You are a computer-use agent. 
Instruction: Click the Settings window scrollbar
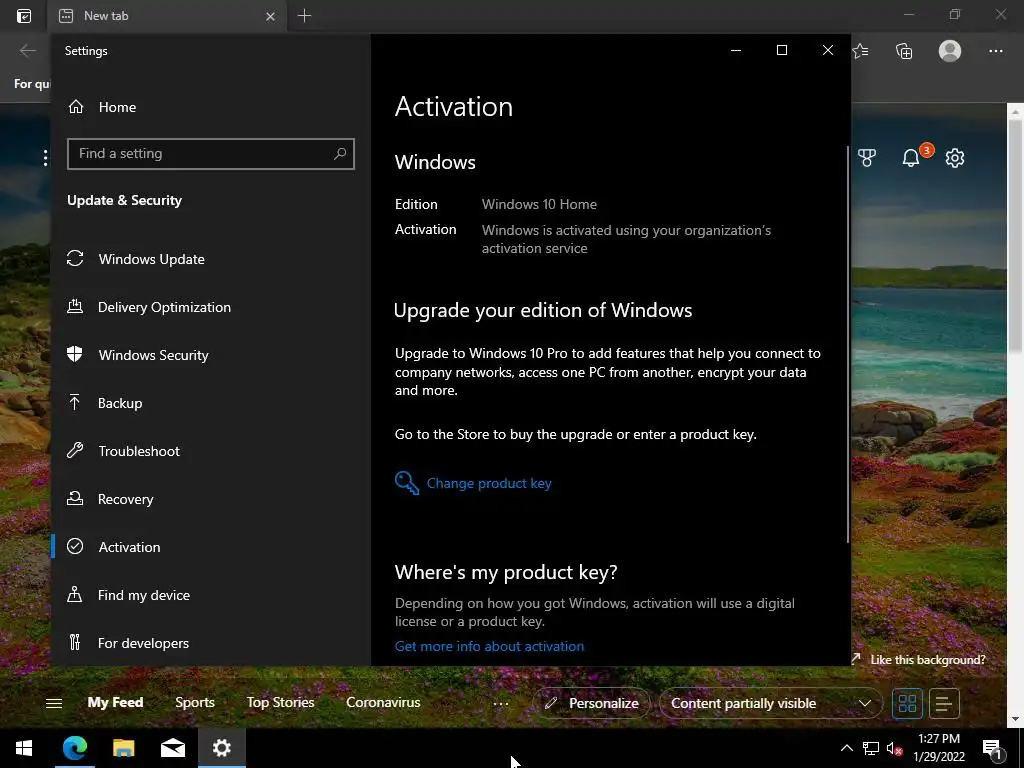pyautogui.click(x=848, y=344)
